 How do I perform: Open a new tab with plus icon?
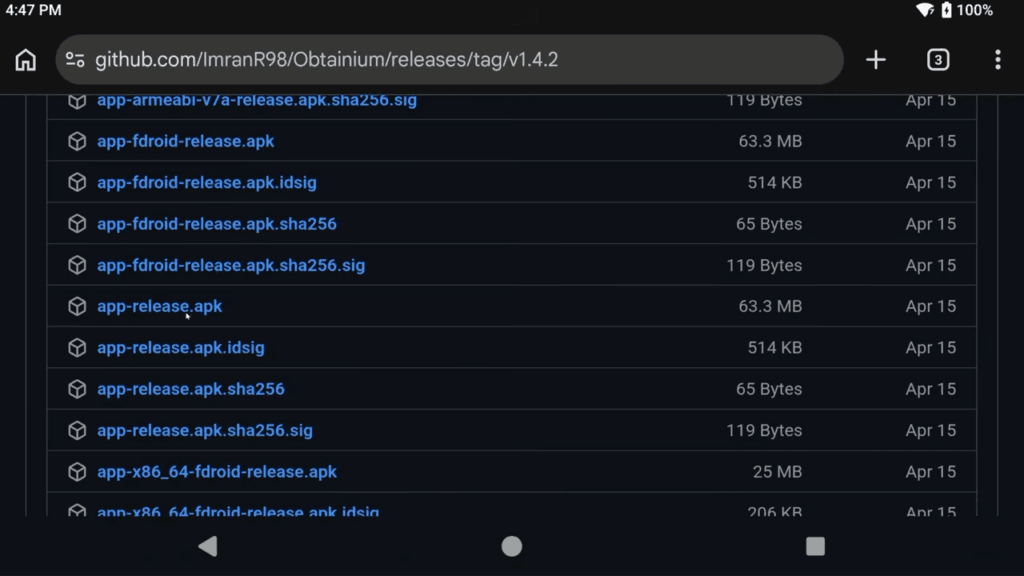[876, 59]
